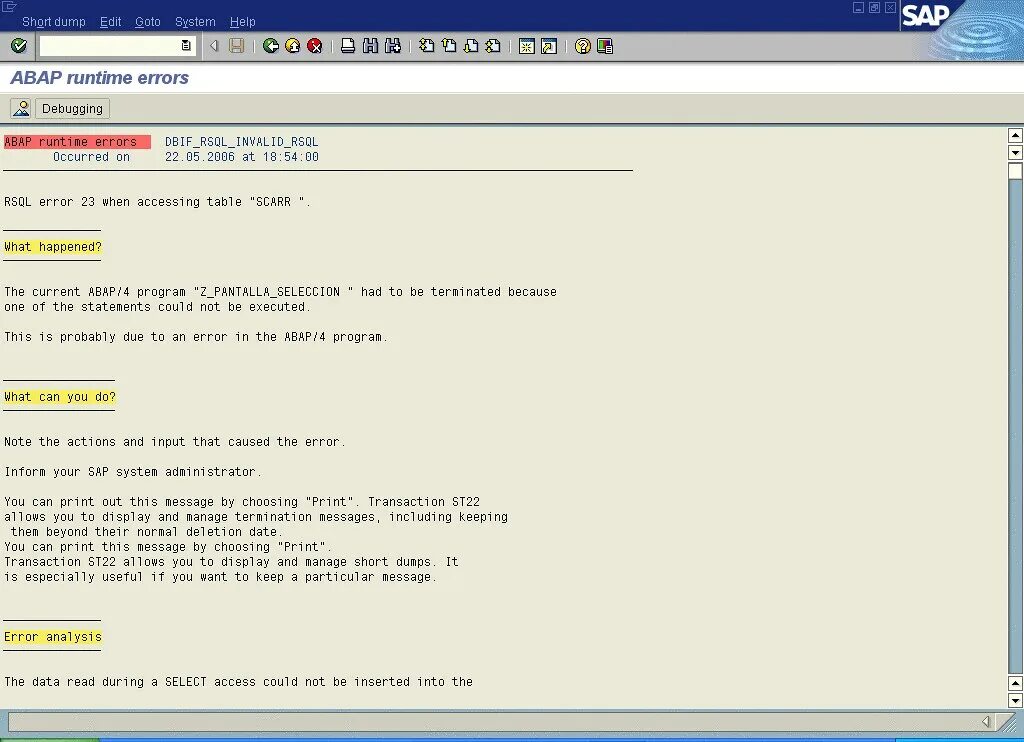
Task: Create a new session icon
Action: (526, 46)
